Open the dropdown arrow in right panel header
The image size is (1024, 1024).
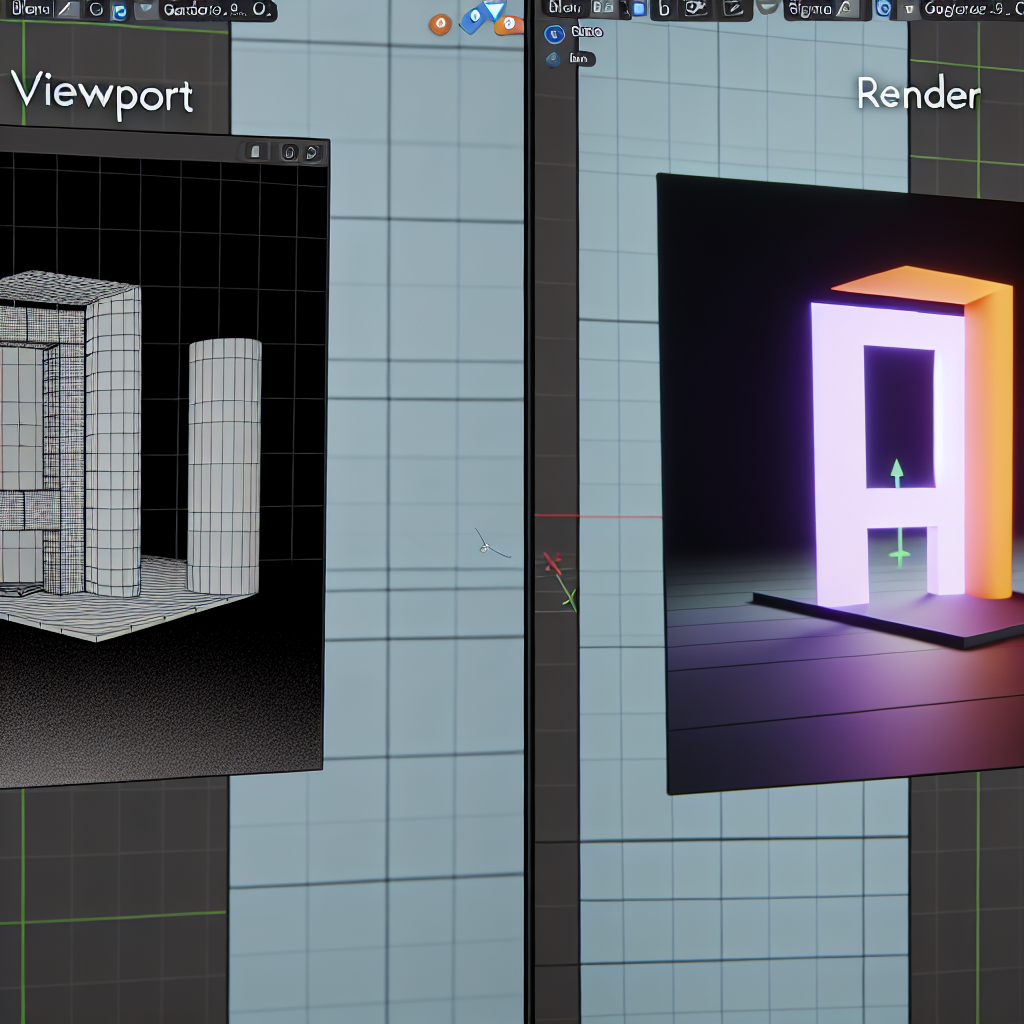908,11
